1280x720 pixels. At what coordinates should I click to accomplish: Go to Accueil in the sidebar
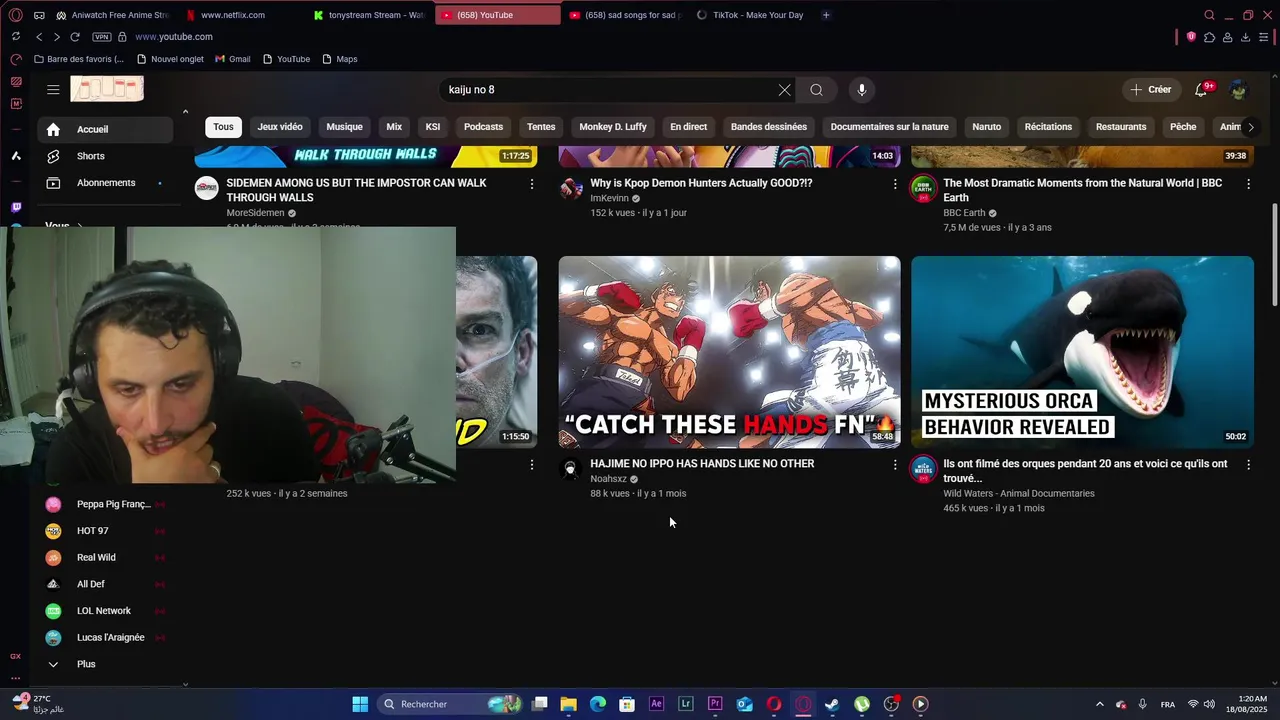105,129
